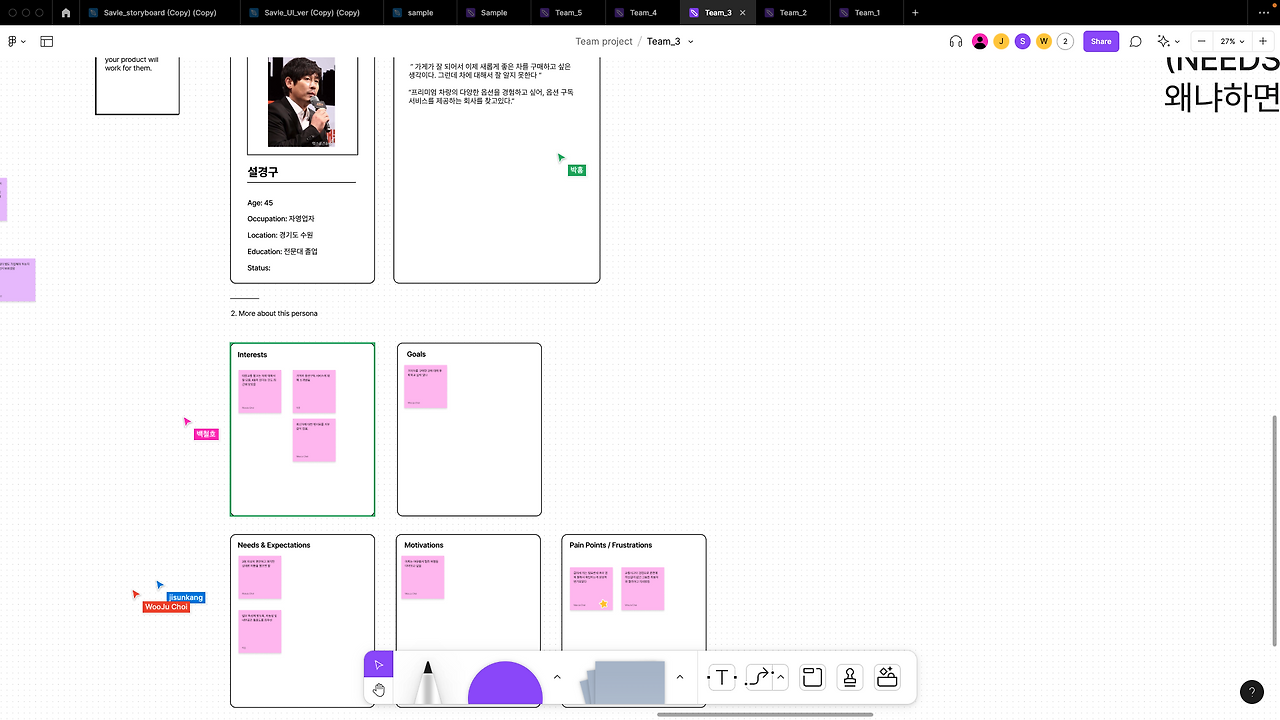Pick the Connector arrow tool
Viewport: 1280px width, 720px height.
tap(759, 677)
